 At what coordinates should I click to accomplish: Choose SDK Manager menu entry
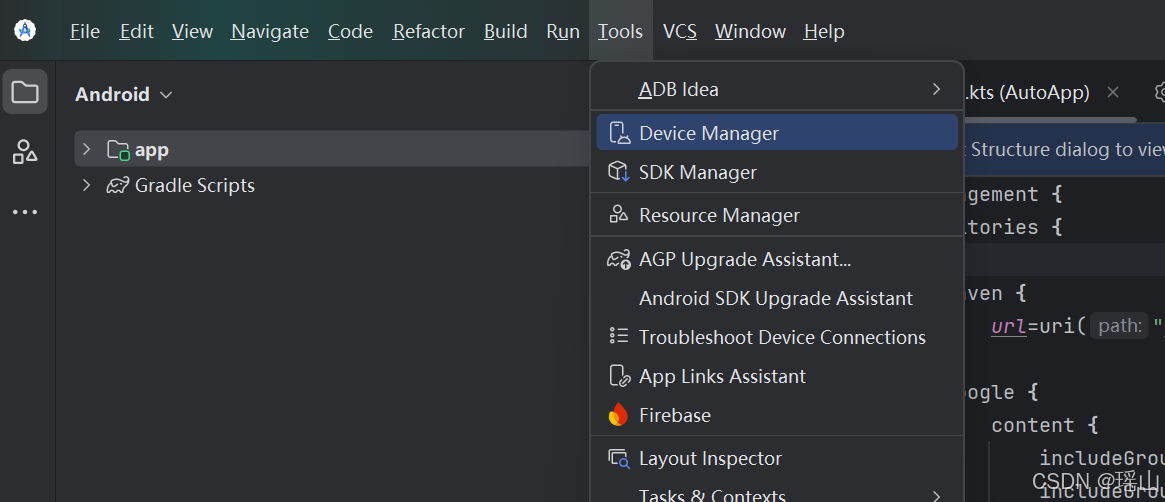(x=776, y=172)
